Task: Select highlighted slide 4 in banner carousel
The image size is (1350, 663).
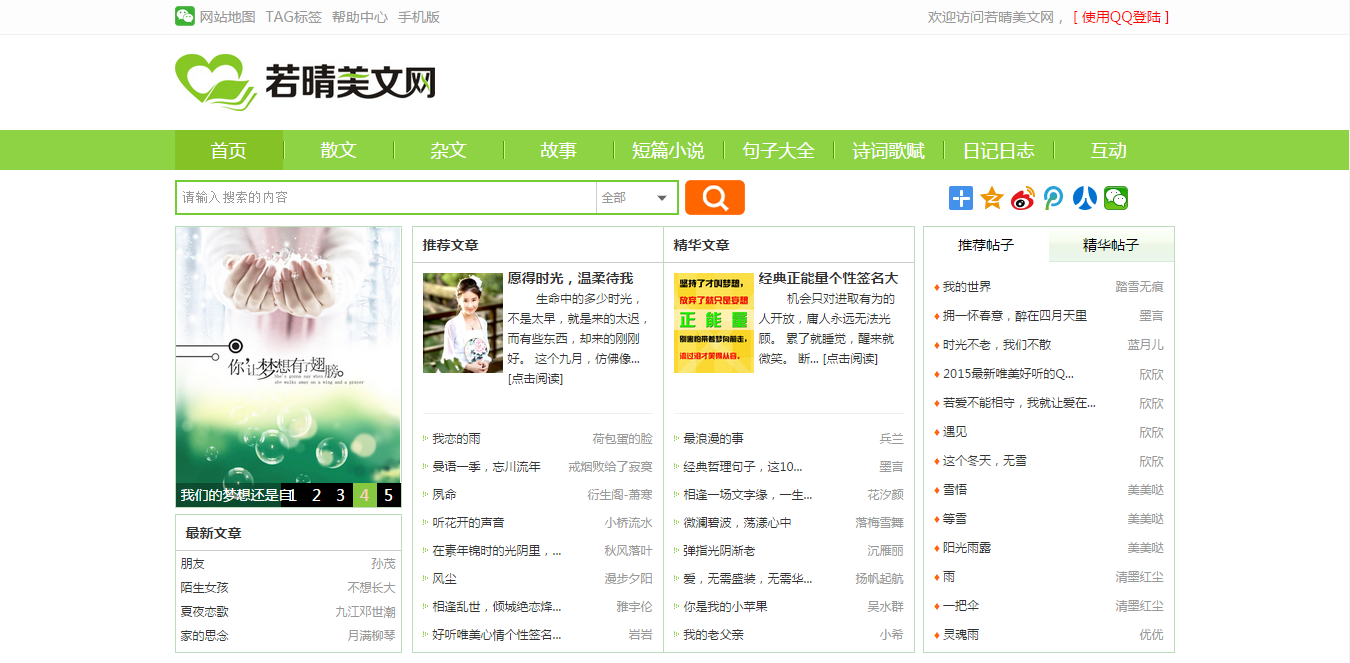Action: (365, 495)
